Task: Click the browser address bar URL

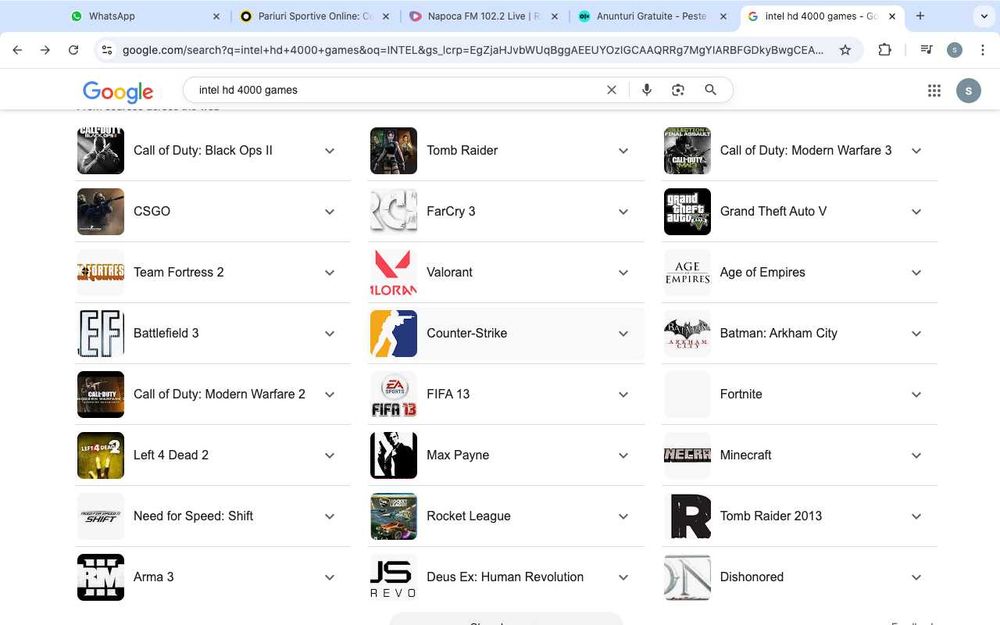Action: pos(473,50)
